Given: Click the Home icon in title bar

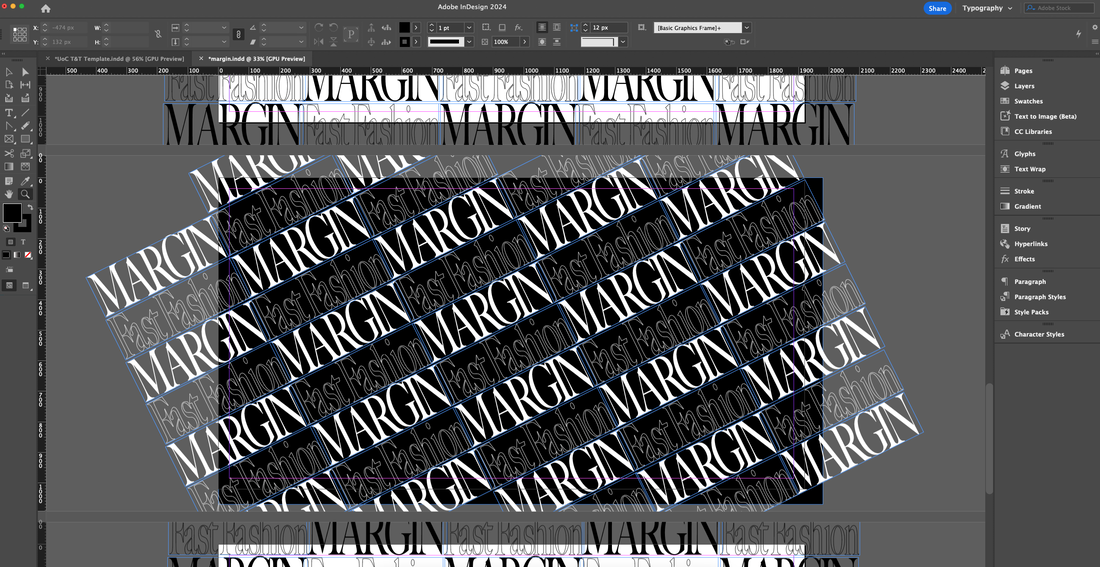Looking at the screenshot, I should coord(46,8).
